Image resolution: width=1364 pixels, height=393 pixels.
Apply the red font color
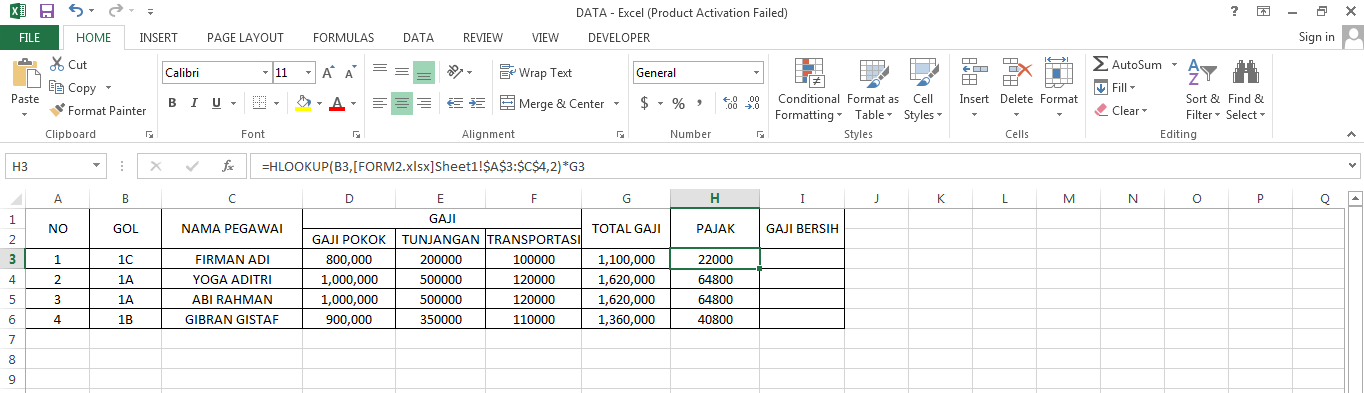coord(336,103)
